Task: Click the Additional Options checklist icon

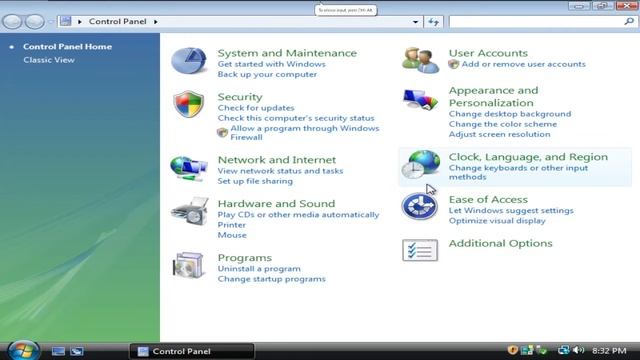Action: coord(420,250)
